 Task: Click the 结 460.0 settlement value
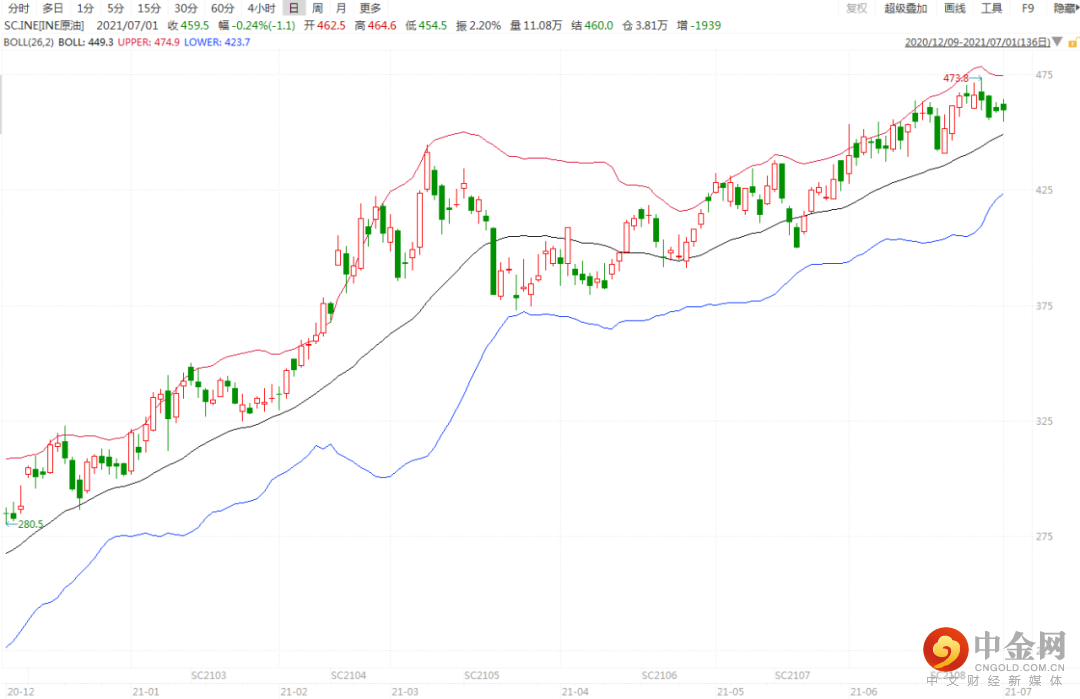point(592,25)
